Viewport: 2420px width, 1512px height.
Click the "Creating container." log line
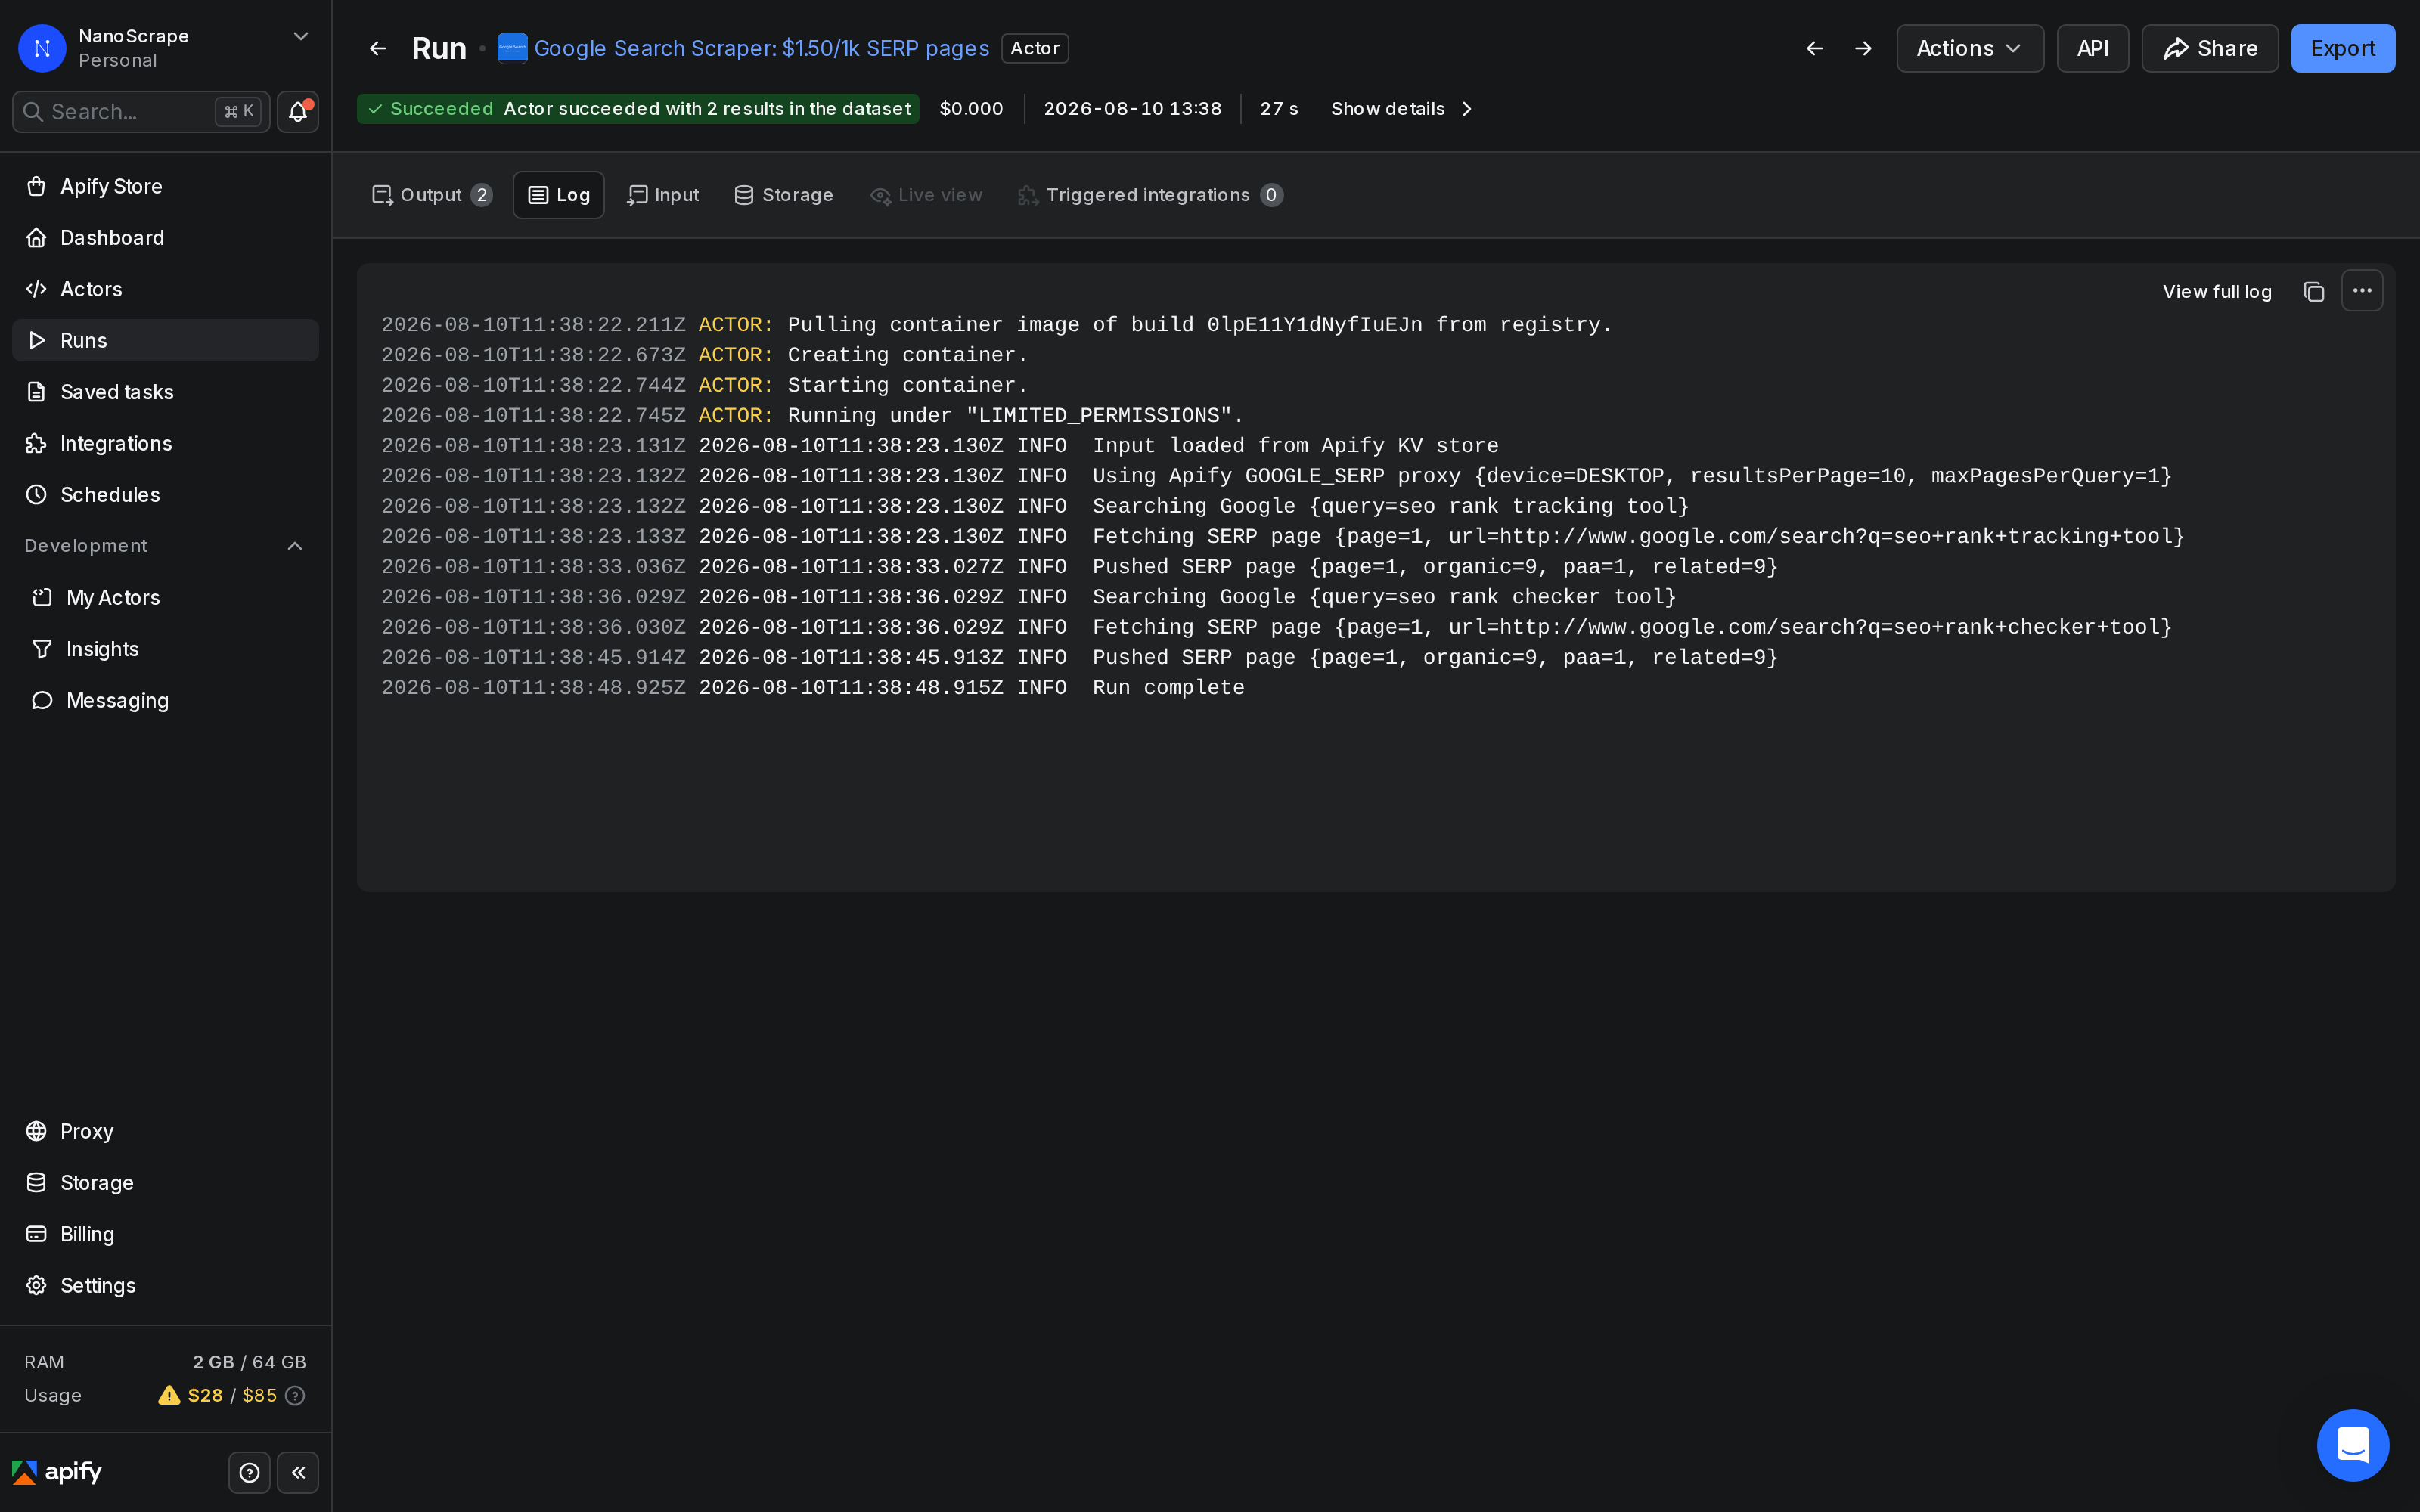(705, 355)
